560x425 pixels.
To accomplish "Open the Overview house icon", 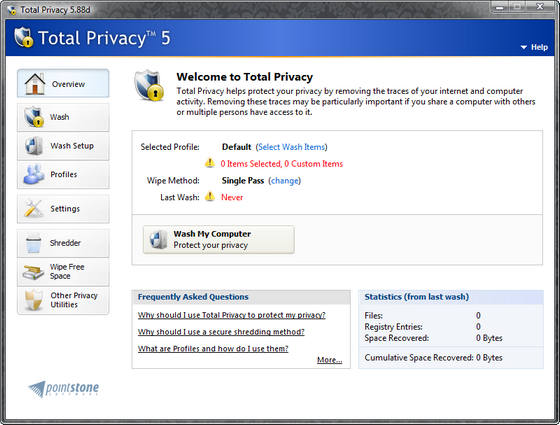I will coord(35,84).
